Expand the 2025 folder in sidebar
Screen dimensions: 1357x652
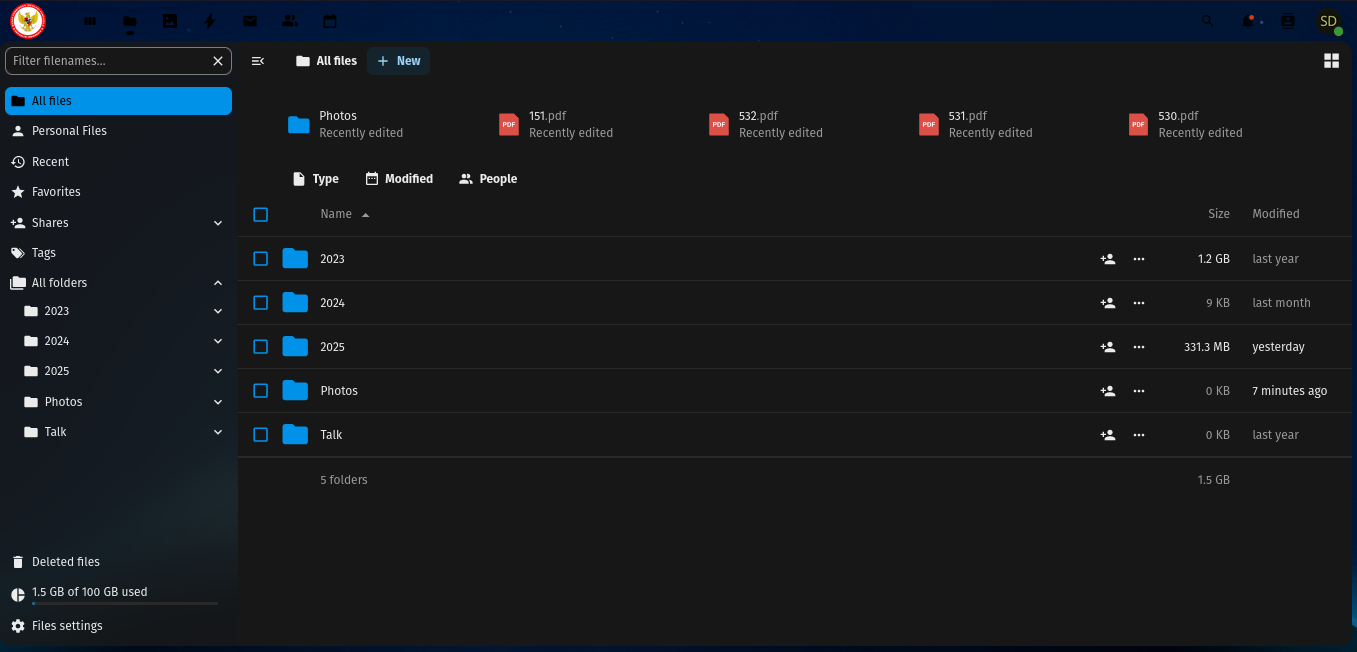click(218, 371)
